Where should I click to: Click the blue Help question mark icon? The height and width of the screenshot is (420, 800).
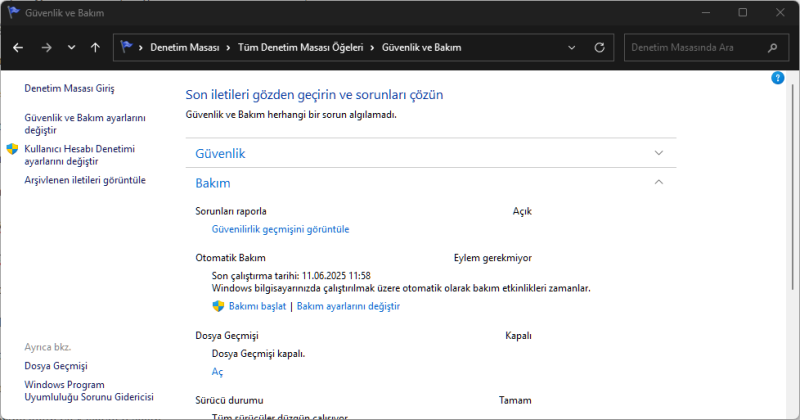click(x=778, y=78)
